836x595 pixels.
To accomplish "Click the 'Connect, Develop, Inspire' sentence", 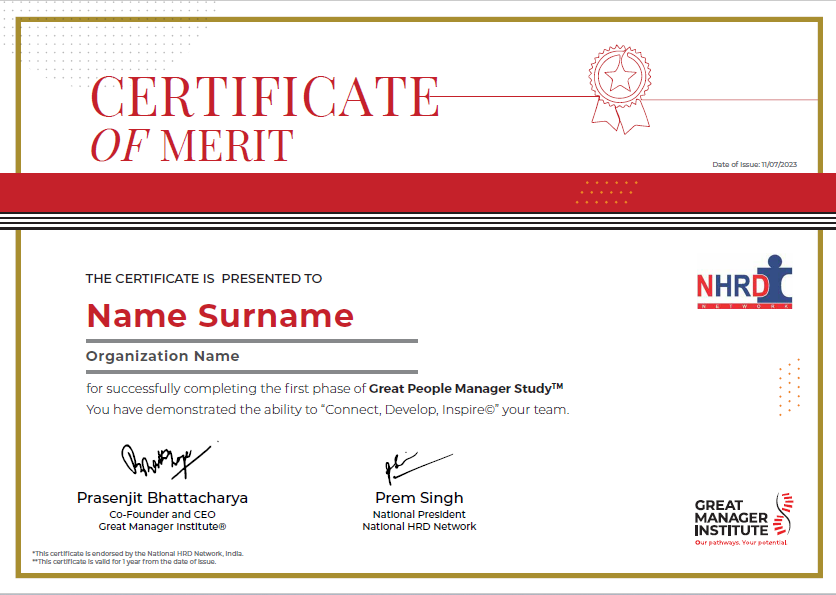I will click(328, 410).
